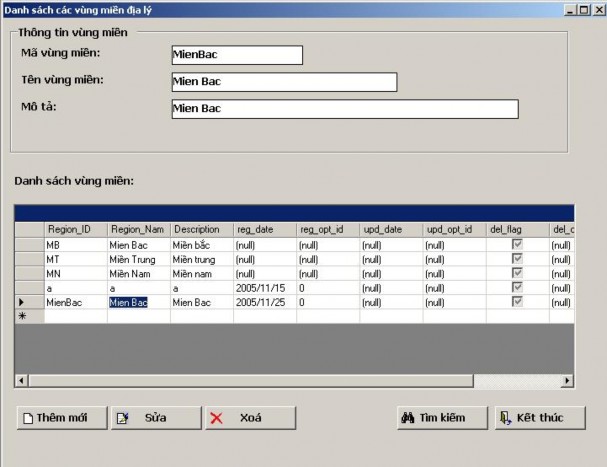The height and width of the screenshot is (467, 607).
Task: Sort by reg_date column header
Action: tap(264, 229)
